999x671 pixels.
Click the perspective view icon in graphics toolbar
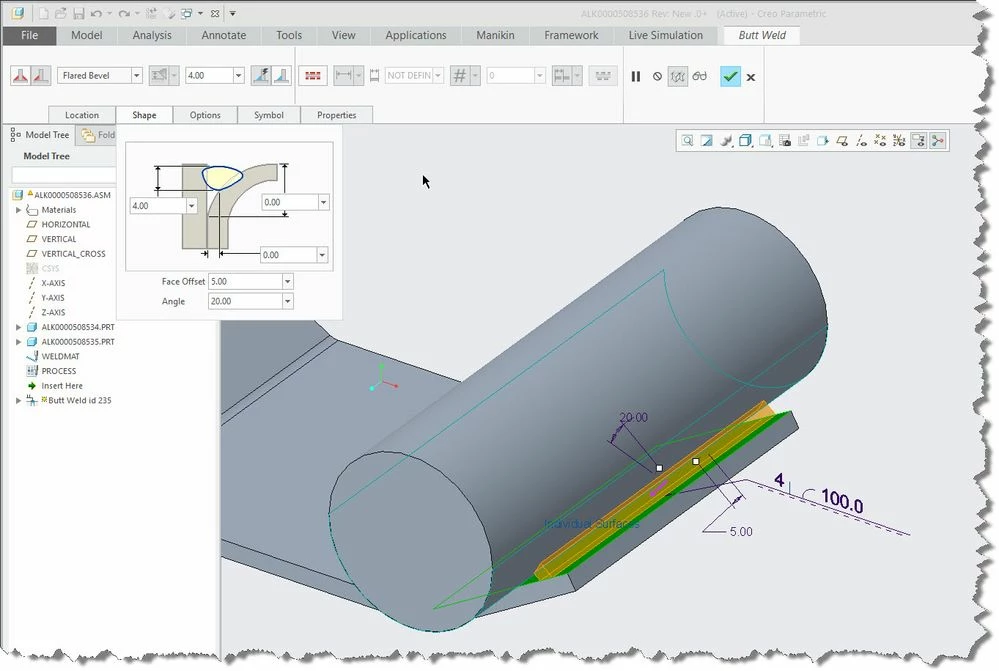tap(823, 141)
